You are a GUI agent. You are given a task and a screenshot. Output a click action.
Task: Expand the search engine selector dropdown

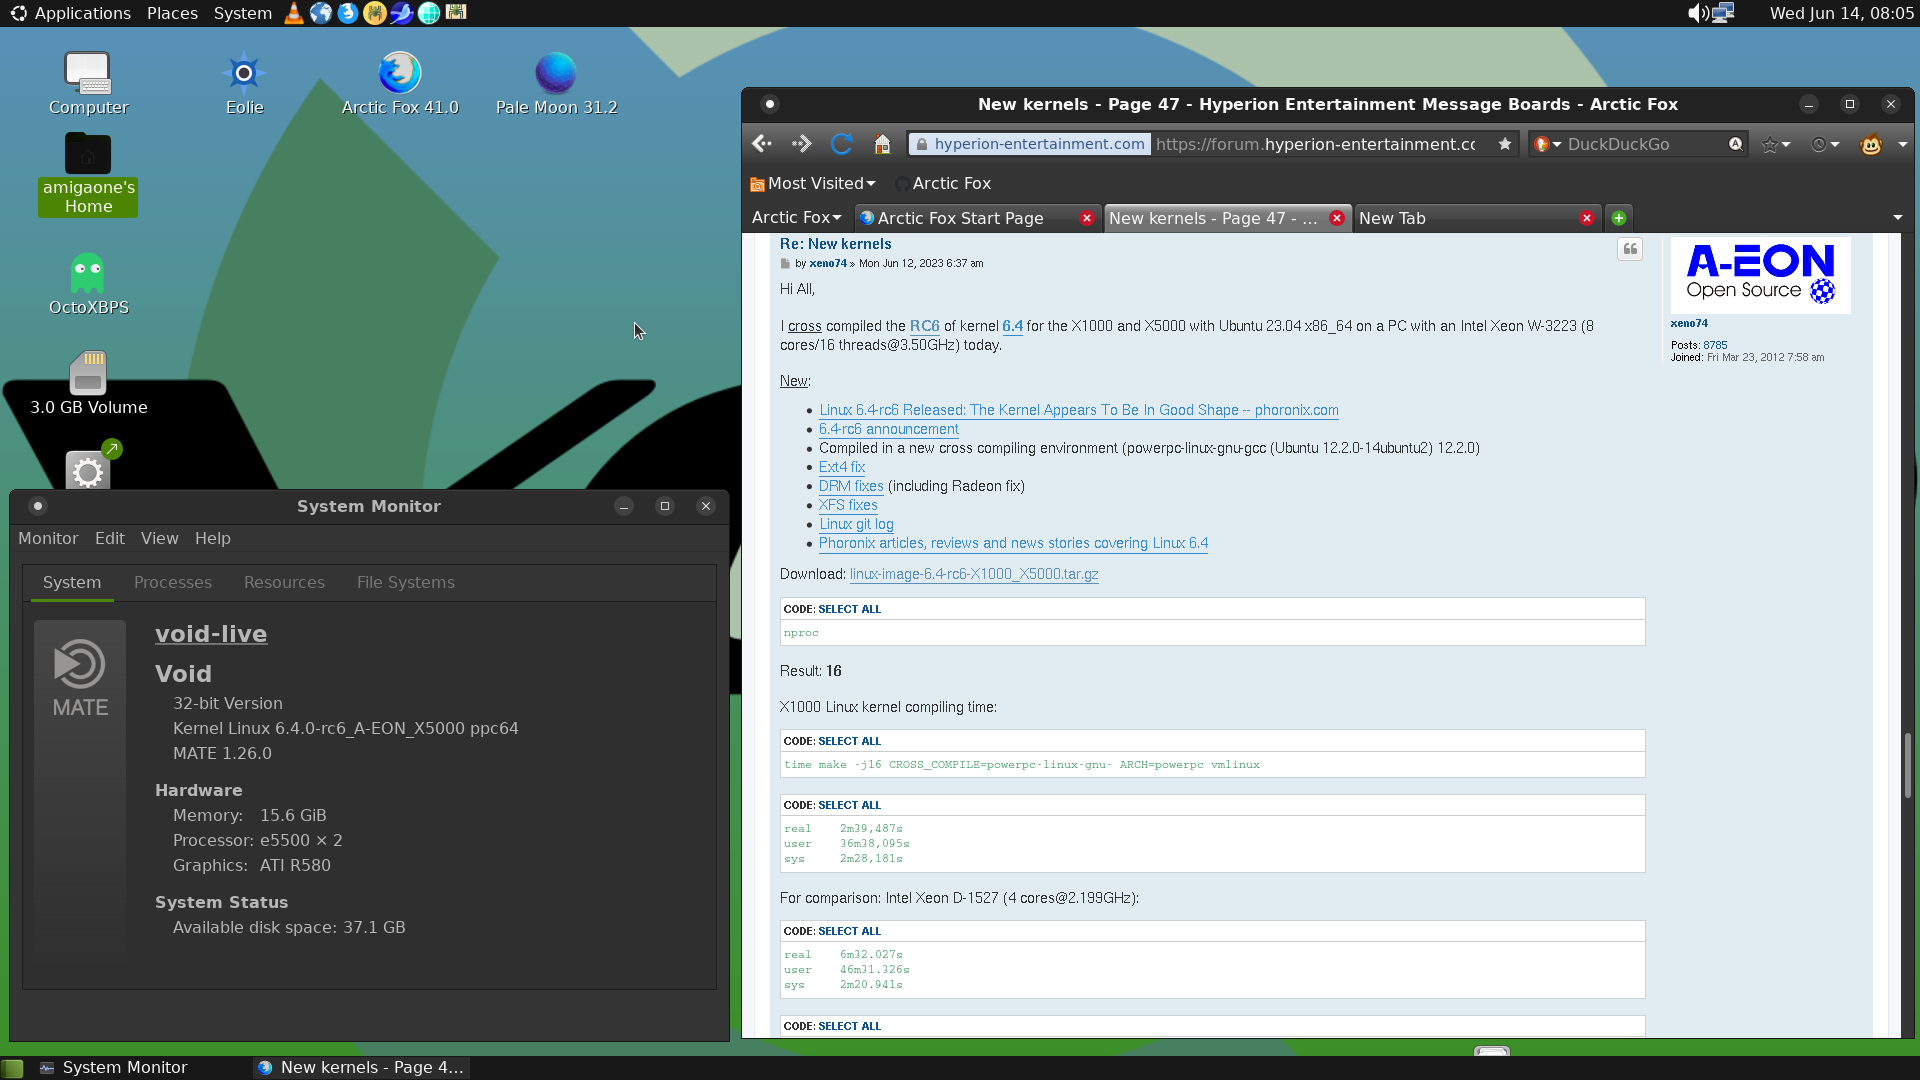tap(1547, 144)
